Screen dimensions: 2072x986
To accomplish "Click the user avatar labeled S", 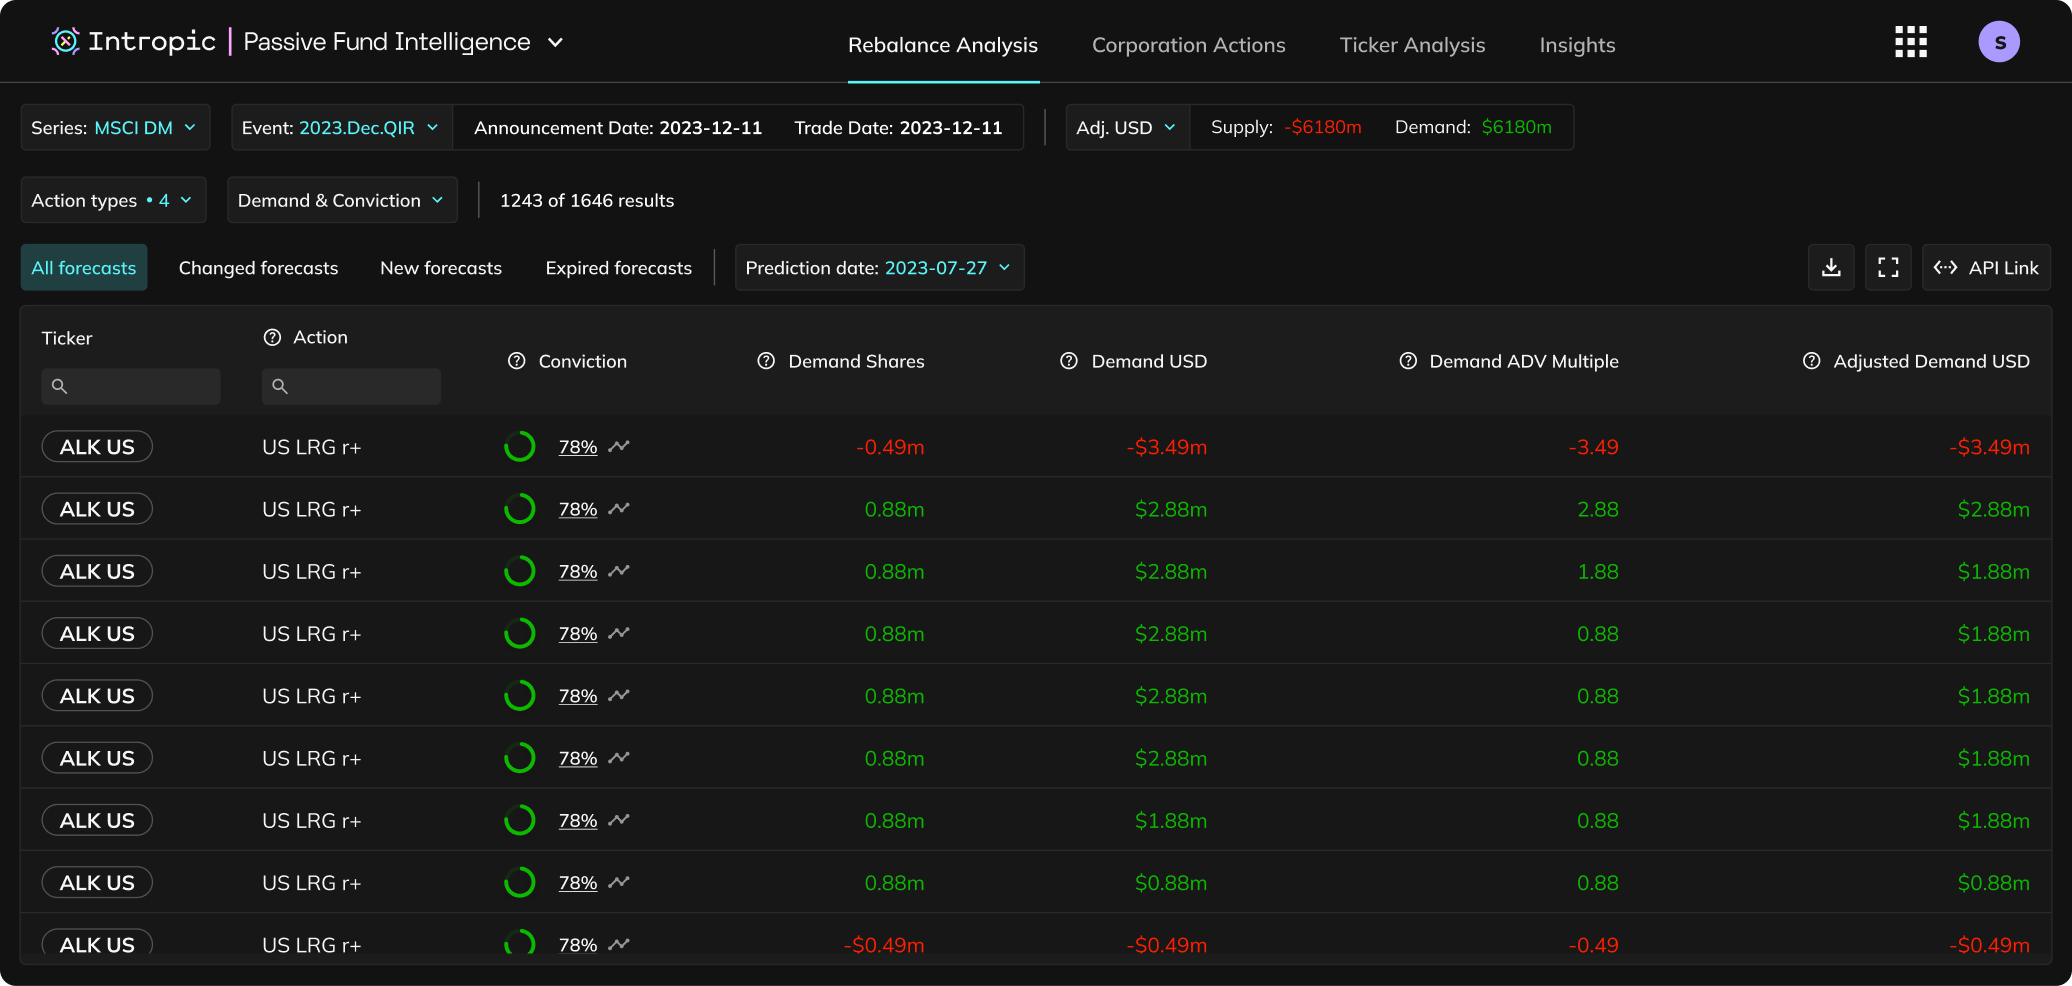I will point(1998,42).
